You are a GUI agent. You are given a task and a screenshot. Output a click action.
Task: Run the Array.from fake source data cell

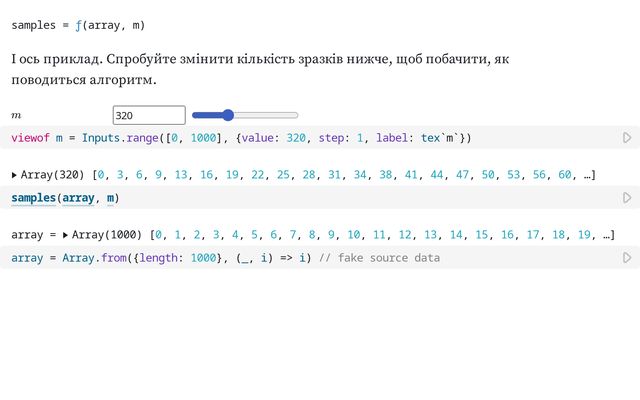(x=627, y=258)
